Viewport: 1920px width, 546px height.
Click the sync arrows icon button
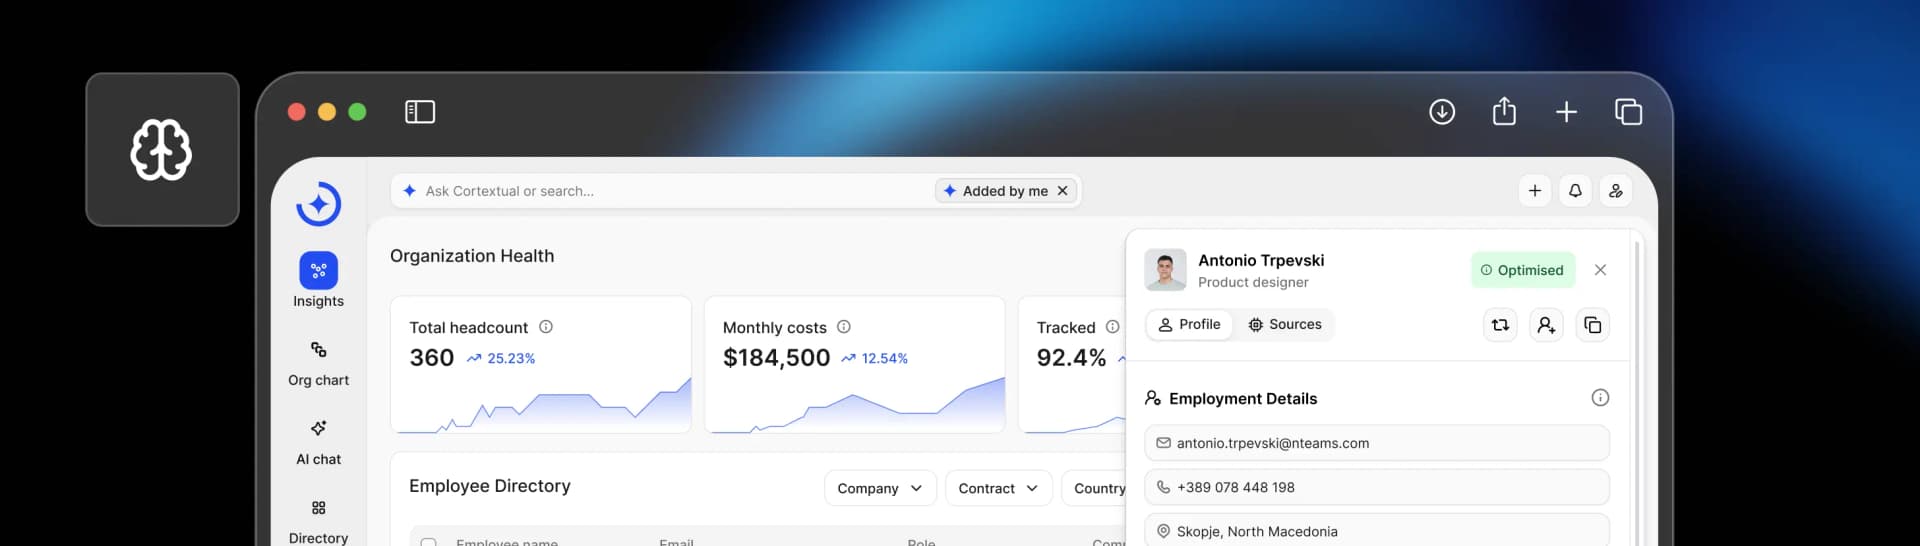click(x=1500, y=325)
